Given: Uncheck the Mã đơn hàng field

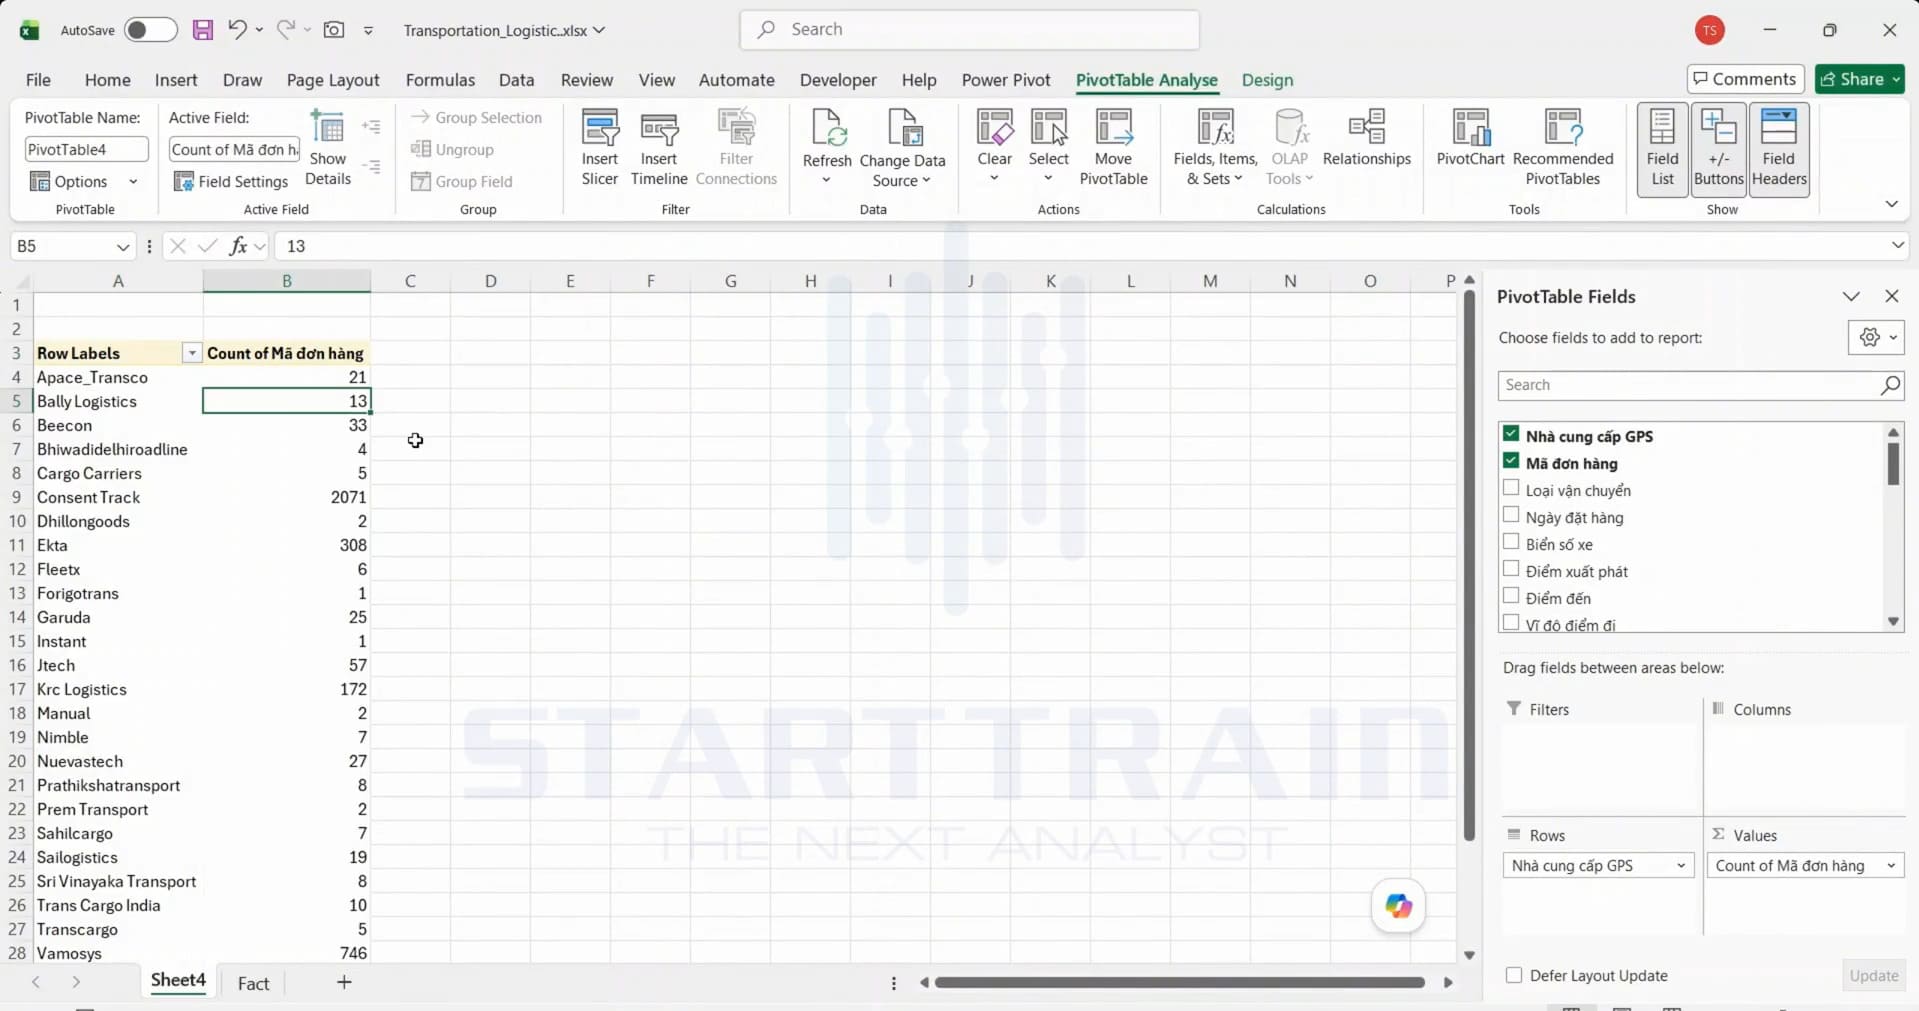Looking at the screenshot, I should [x=1511, y=461].
